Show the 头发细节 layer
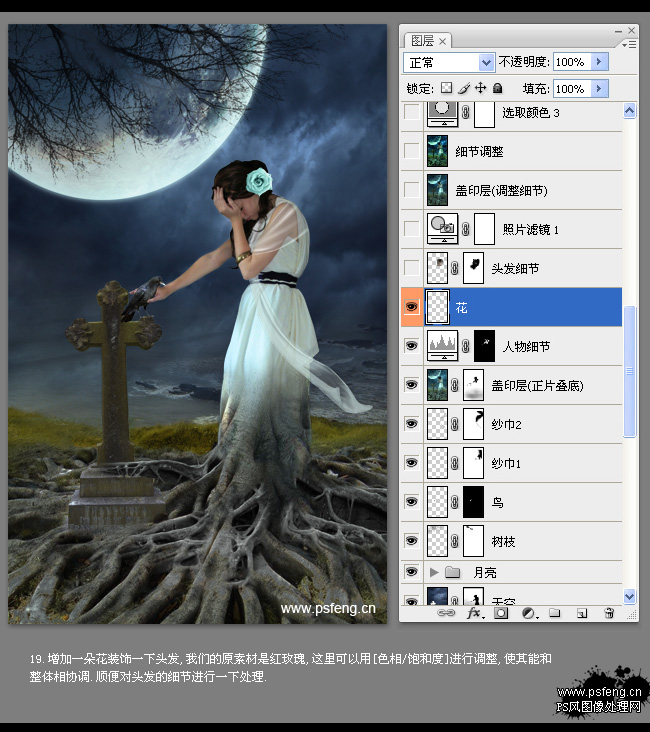The image size is (650, 732). point(411,268)
